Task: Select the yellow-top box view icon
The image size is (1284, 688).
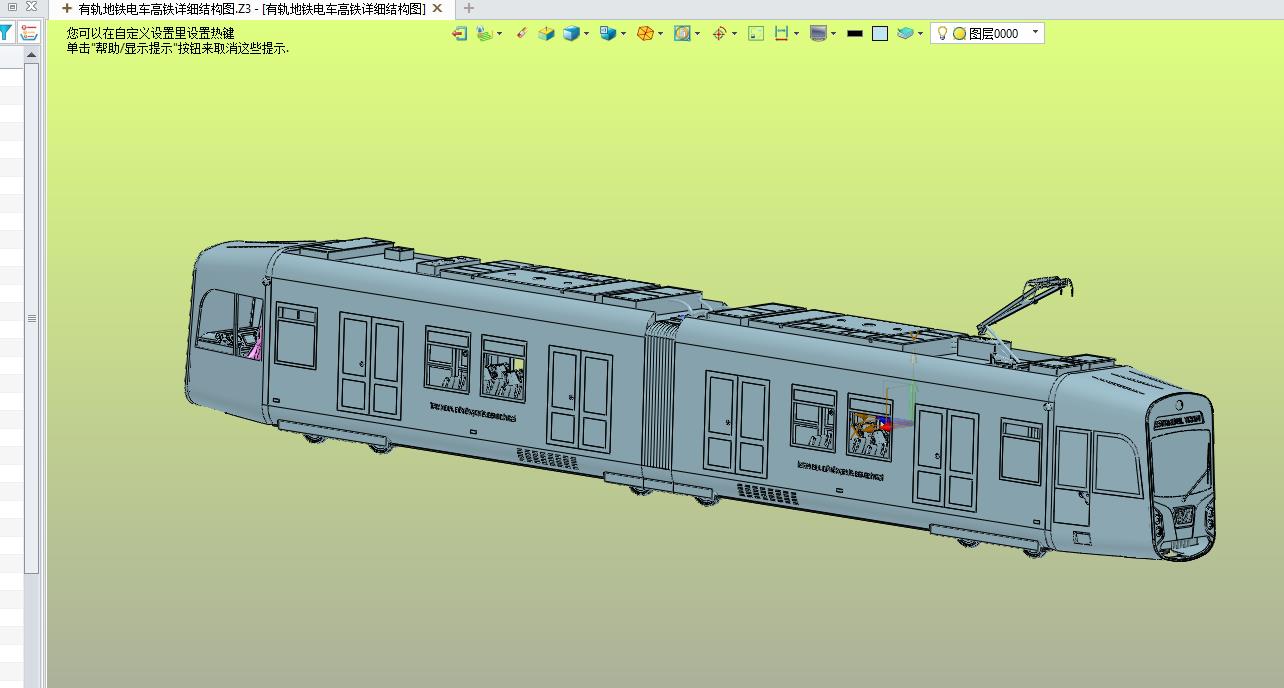Action: click(x=546, y=33)
